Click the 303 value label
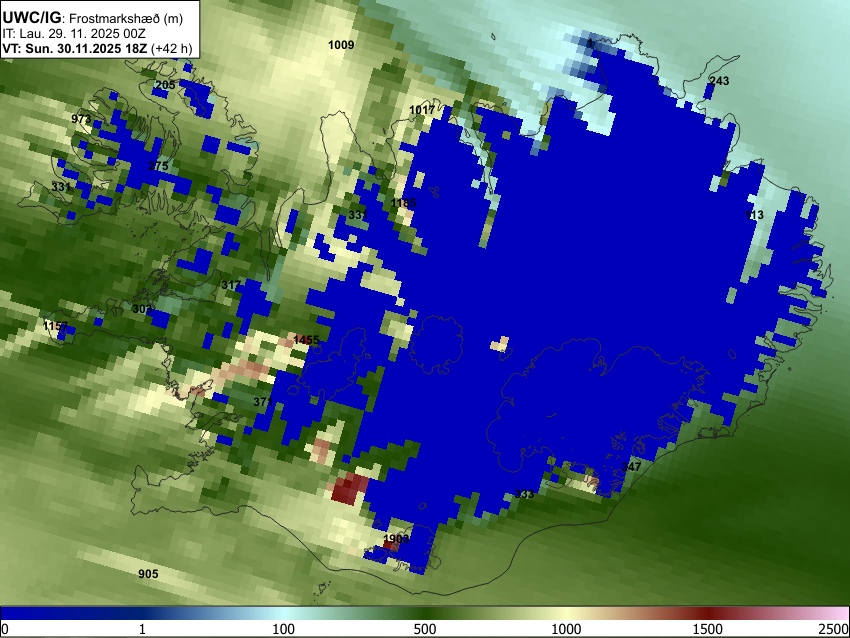 [x=142, y=308]
